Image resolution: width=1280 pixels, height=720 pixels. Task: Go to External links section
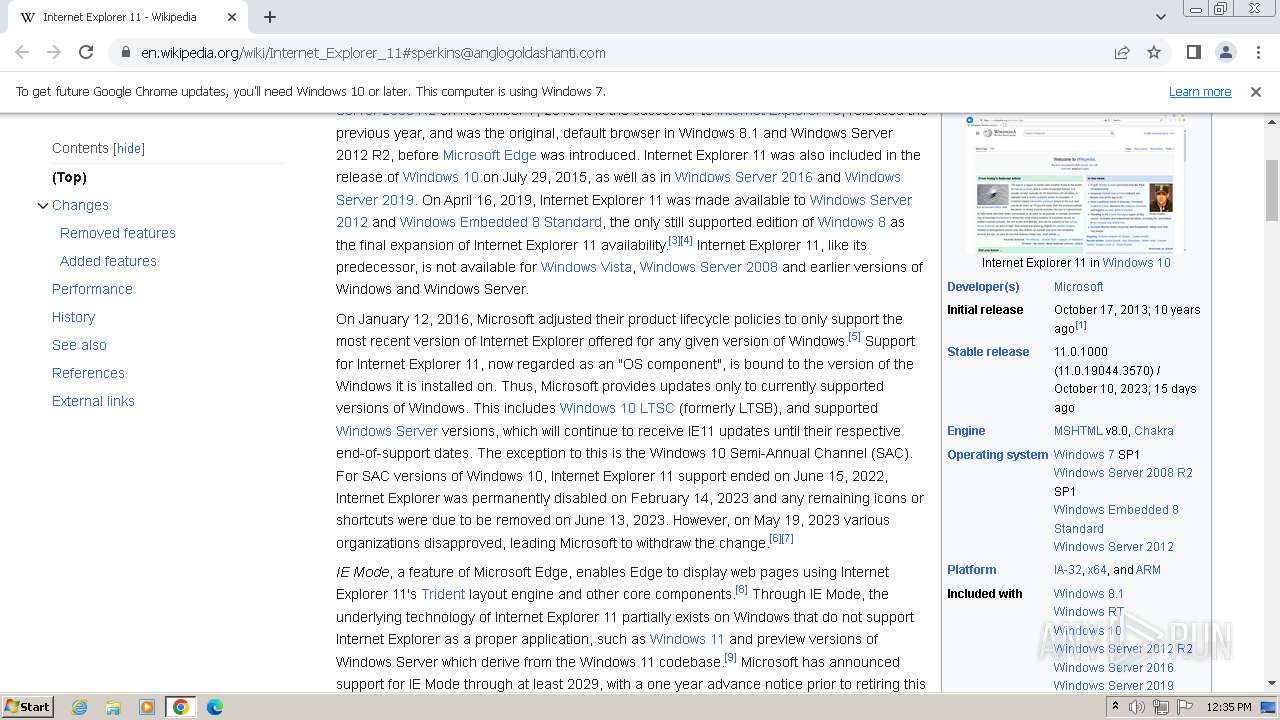tap(93, 401)
